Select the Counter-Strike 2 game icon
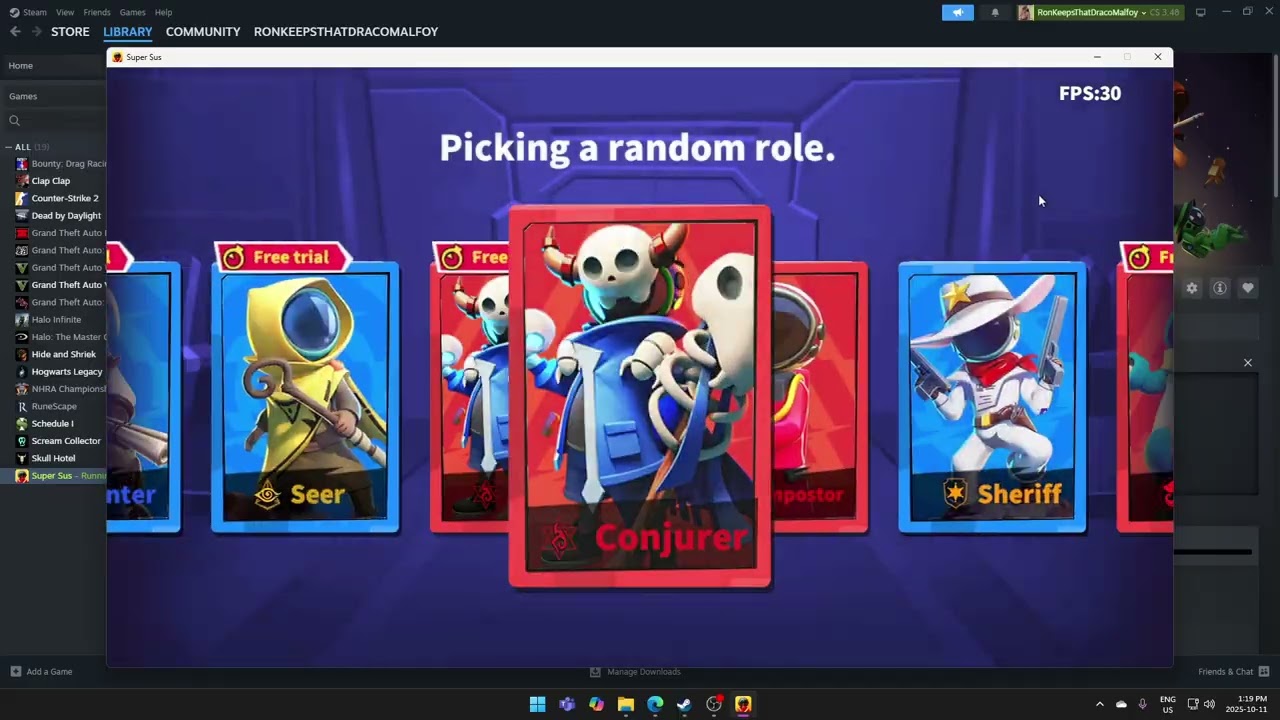The image size is (1280, 720). click(x=22, y=198)
